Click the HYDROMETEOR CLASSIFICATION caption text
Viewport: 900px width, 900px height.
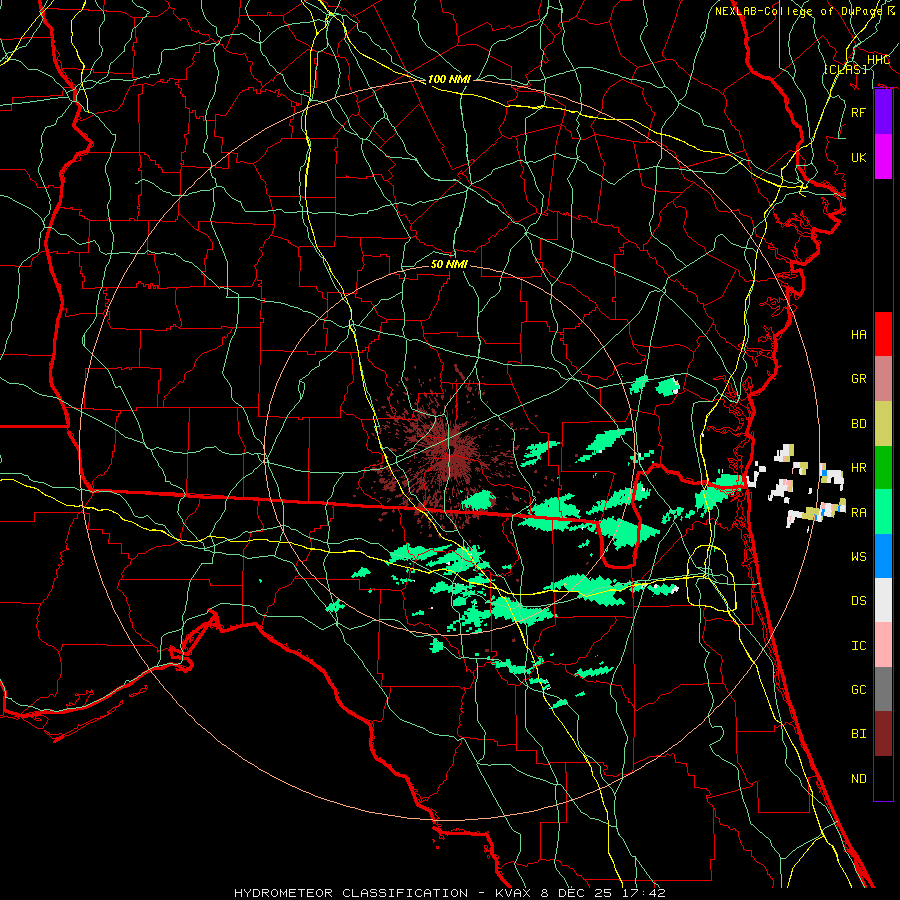click(351, 893)
